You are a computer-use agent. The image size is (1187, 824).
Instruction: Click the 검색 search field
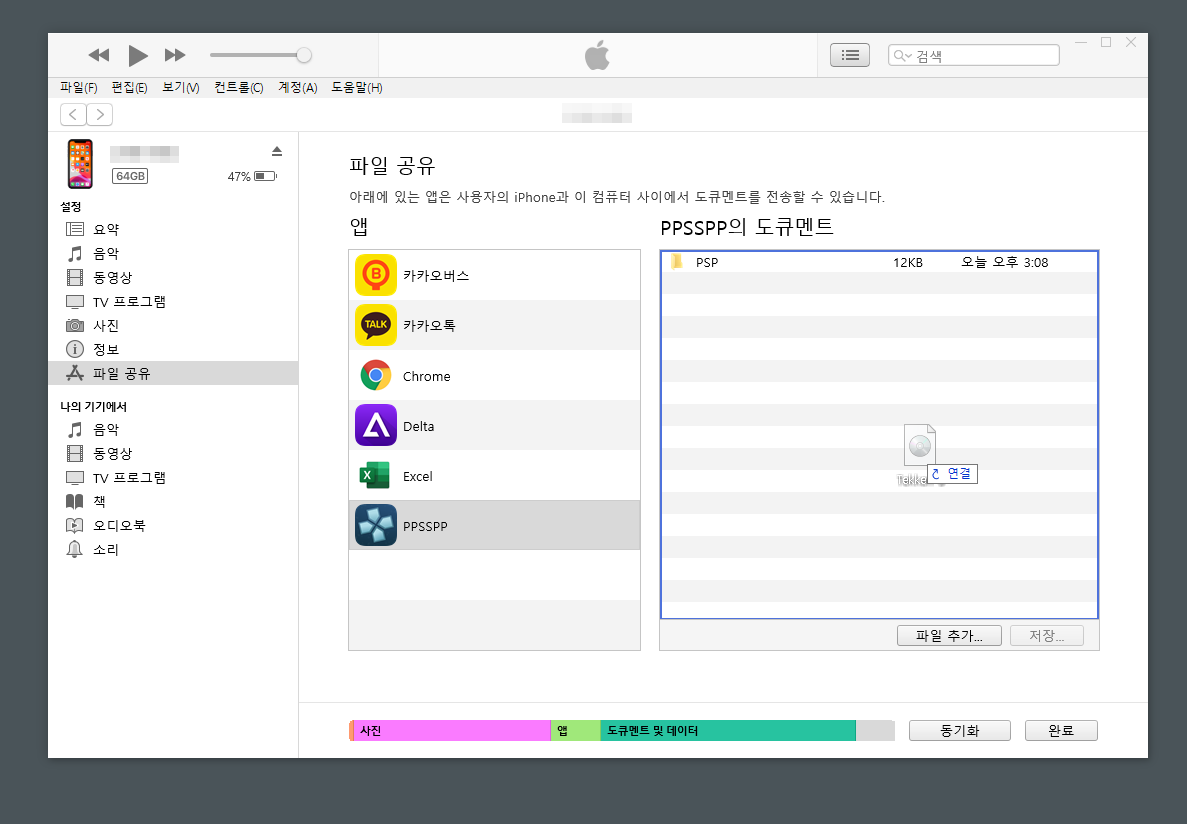974,55
